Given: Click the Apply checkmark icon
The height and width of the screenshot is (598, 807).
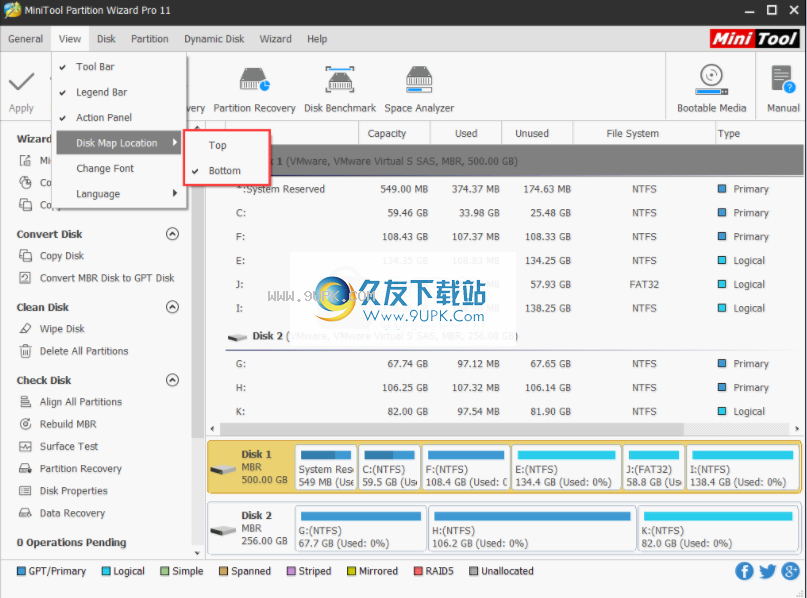Looking at the screenshot, I should [x=21, y=82].
